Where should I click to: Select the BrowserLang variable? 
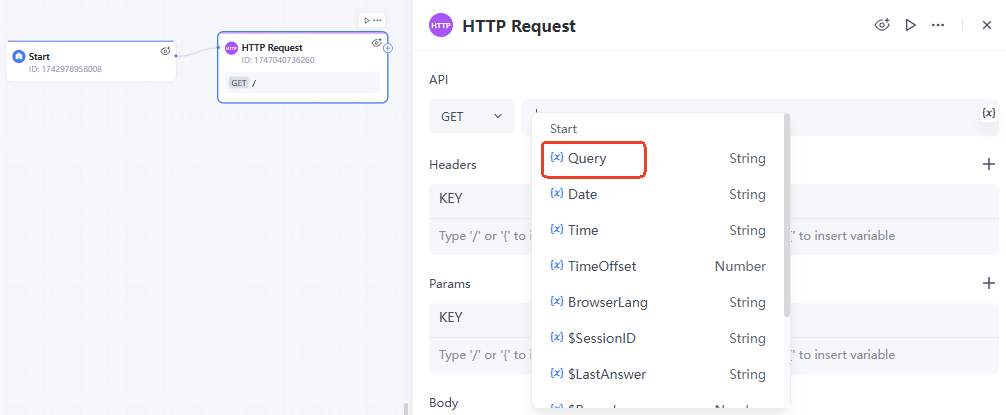tap(660, 302)
